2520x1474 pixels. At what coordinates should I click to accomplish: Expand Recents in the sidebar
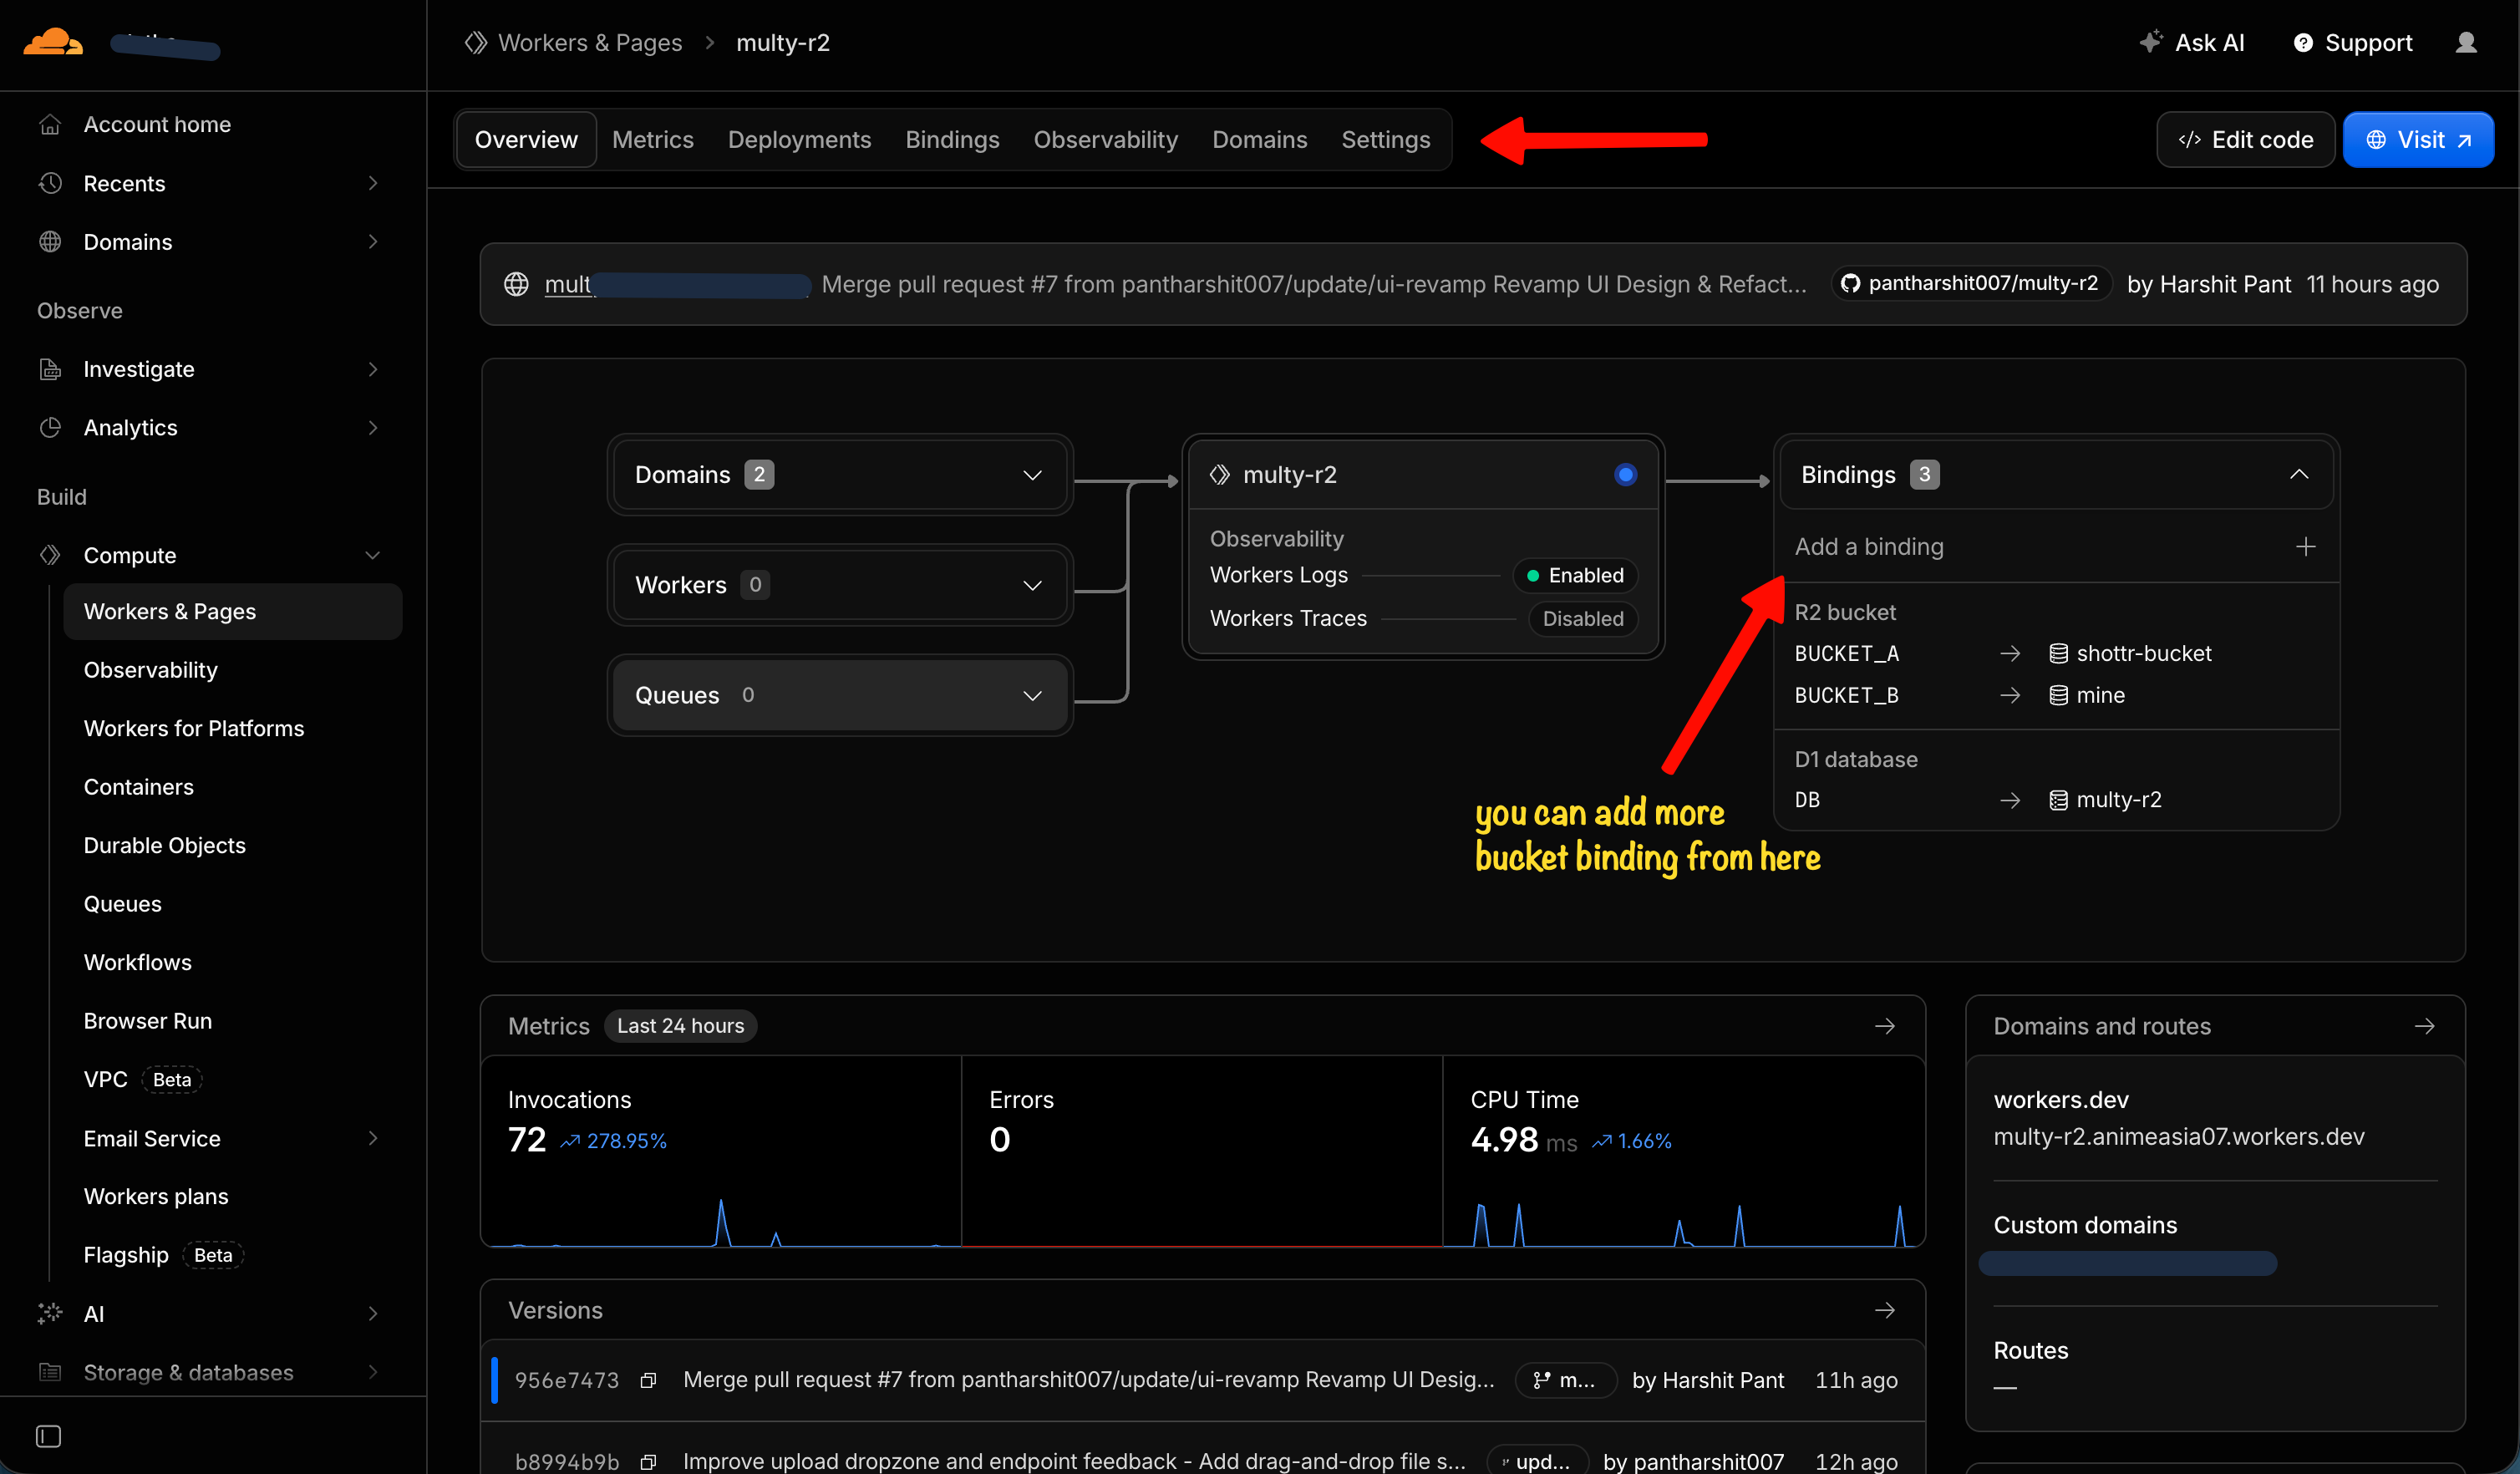[372, 183]
